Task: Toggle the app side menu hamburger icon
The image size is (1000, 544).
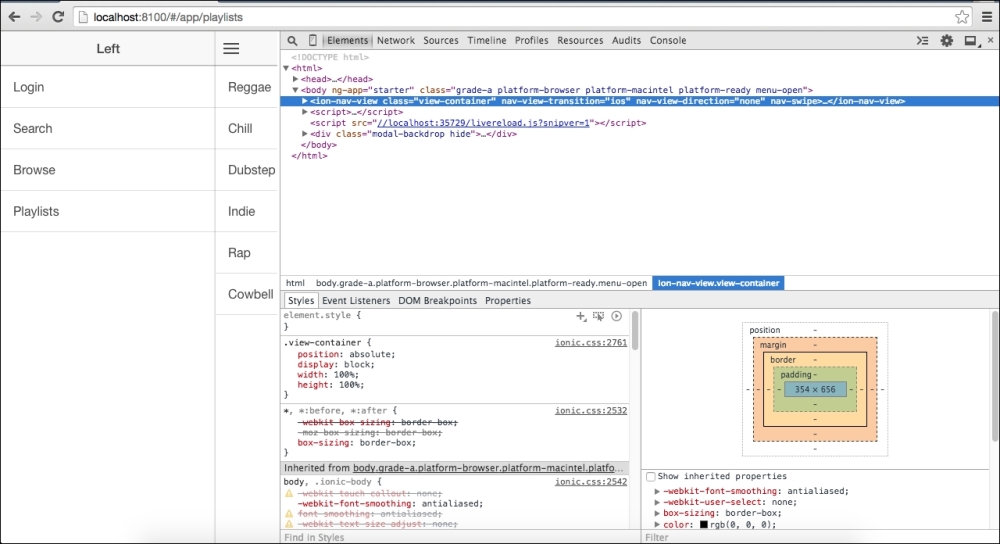Action: coord(231,48)
